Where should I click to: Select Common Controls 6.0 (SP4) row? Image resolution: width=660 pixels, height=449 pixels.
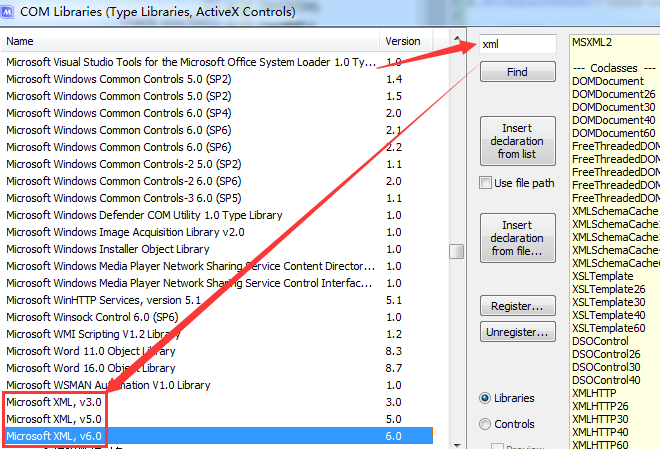point(217,113)
